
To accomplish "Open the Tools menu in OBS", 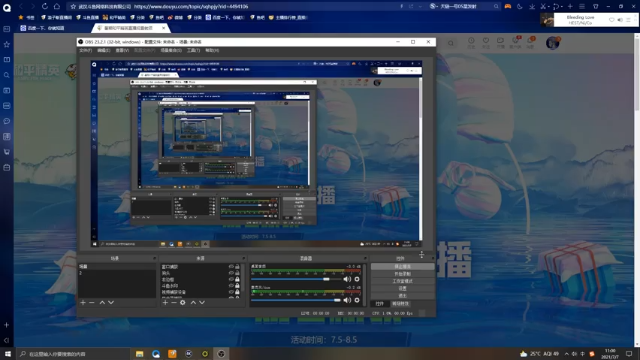I will tap(193, 50).
